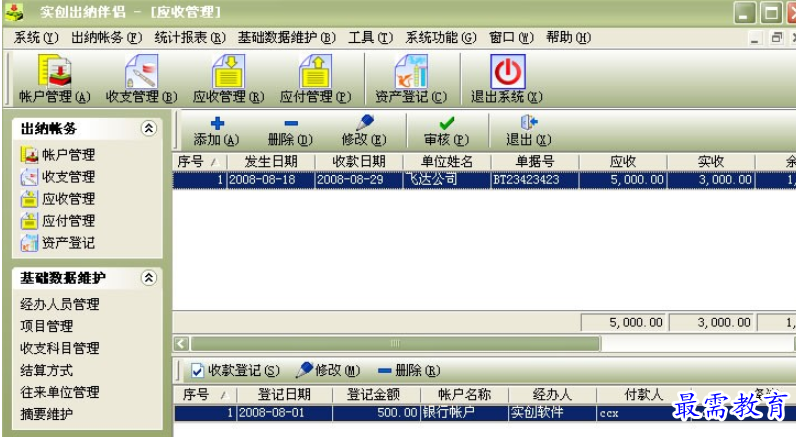Select date cell 2008-08-18

coord(271,180)
